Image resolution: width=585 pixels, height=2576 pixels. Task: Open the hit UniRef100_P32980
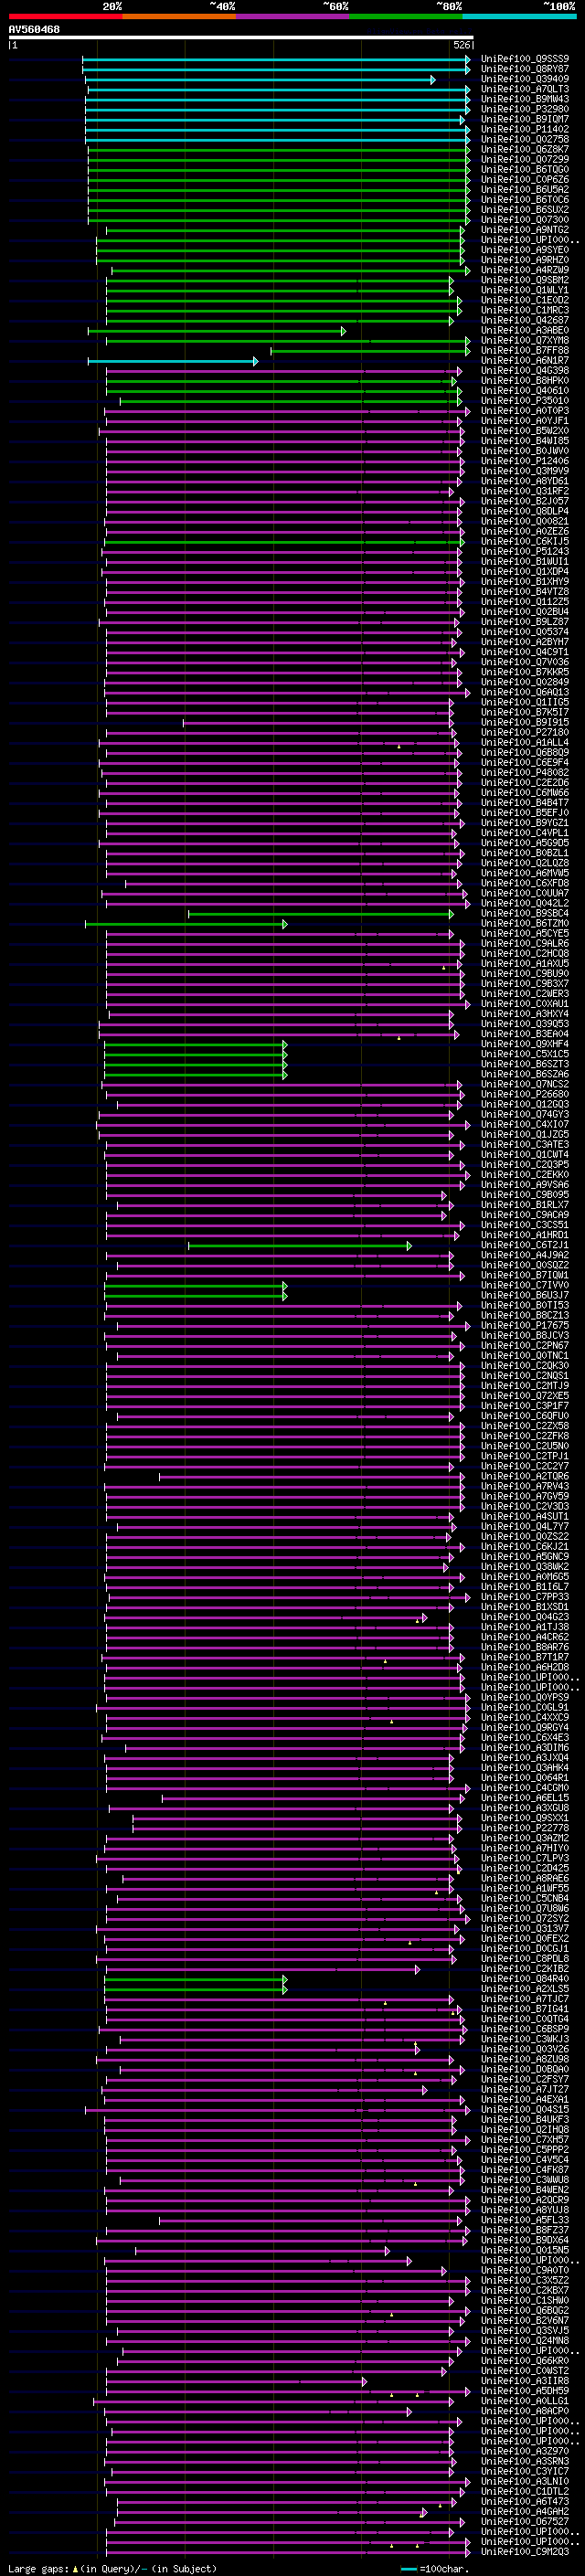pyautogui.click(x=525, y=109)
